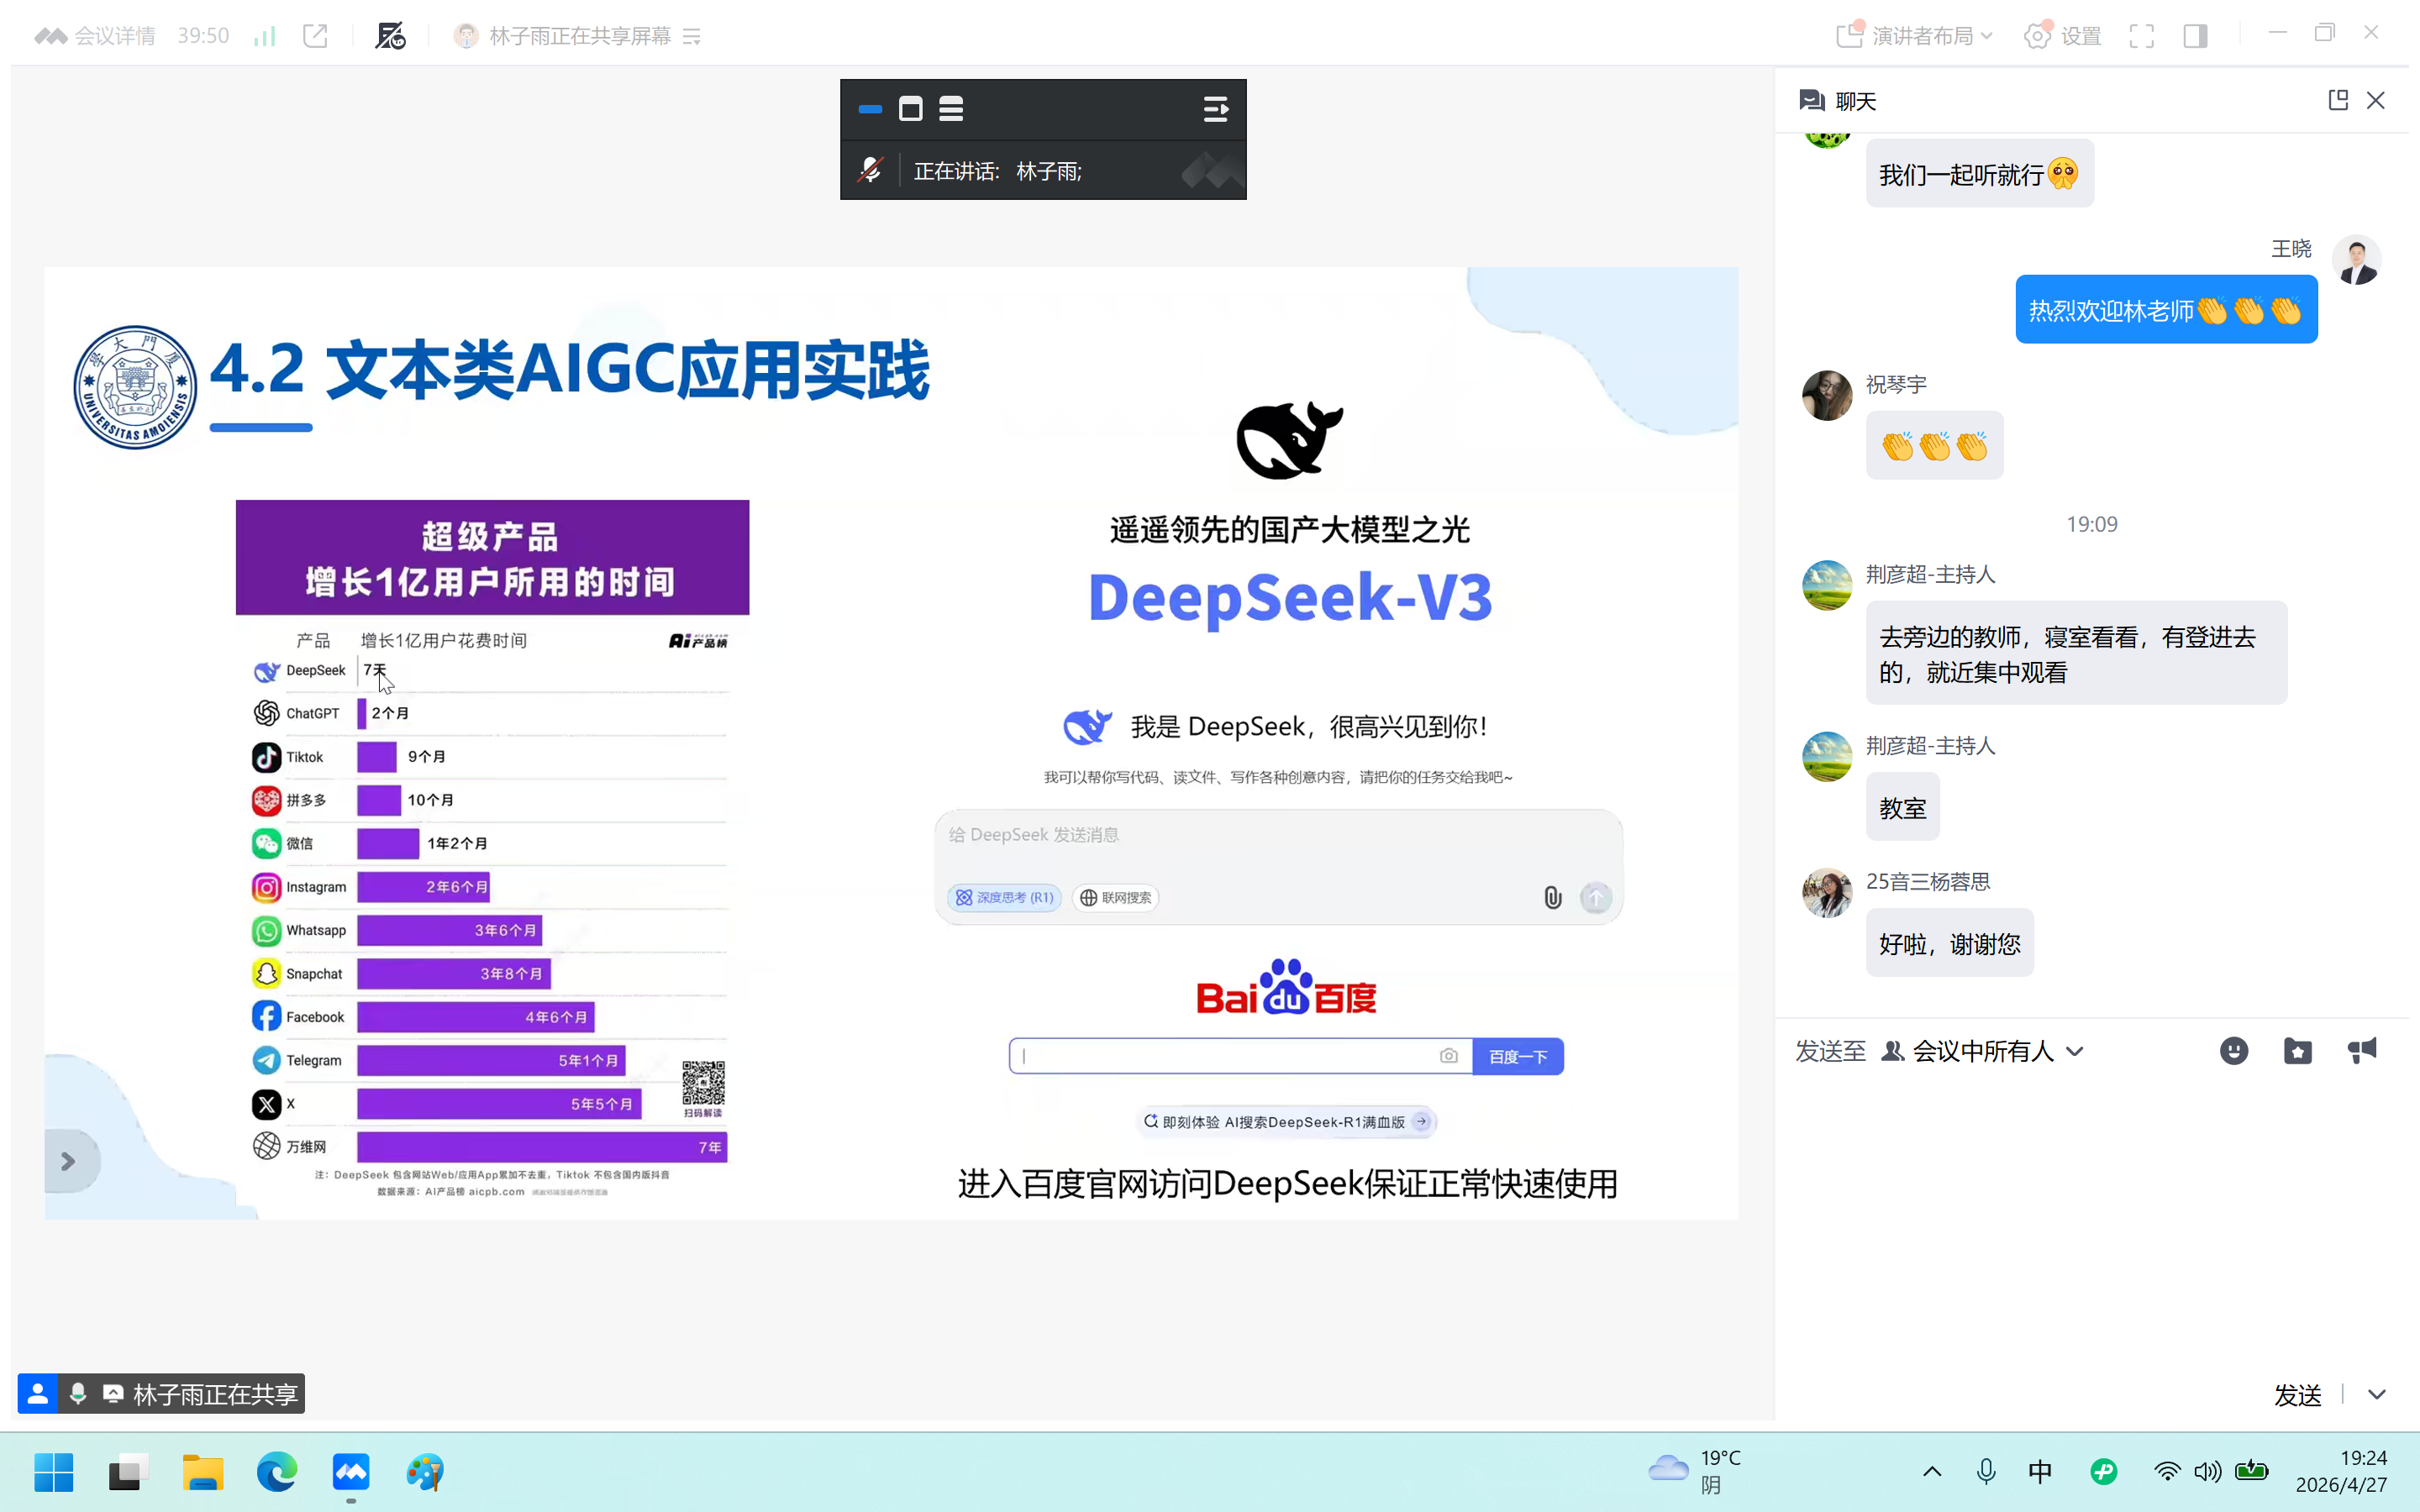The width and height of the screenshot is (2420, 1512).
Task: Toggle the side panel icon
Action: click(x=2196, y=36)
